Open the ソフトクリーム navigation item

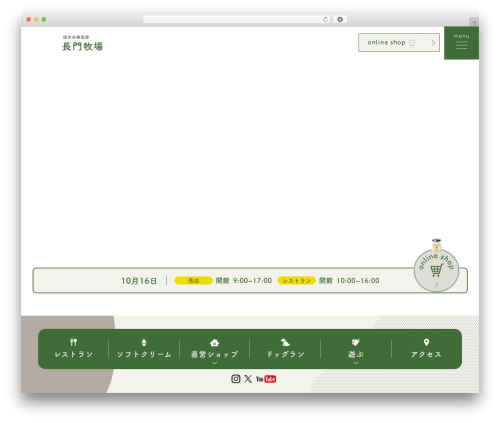coord(144,349)
